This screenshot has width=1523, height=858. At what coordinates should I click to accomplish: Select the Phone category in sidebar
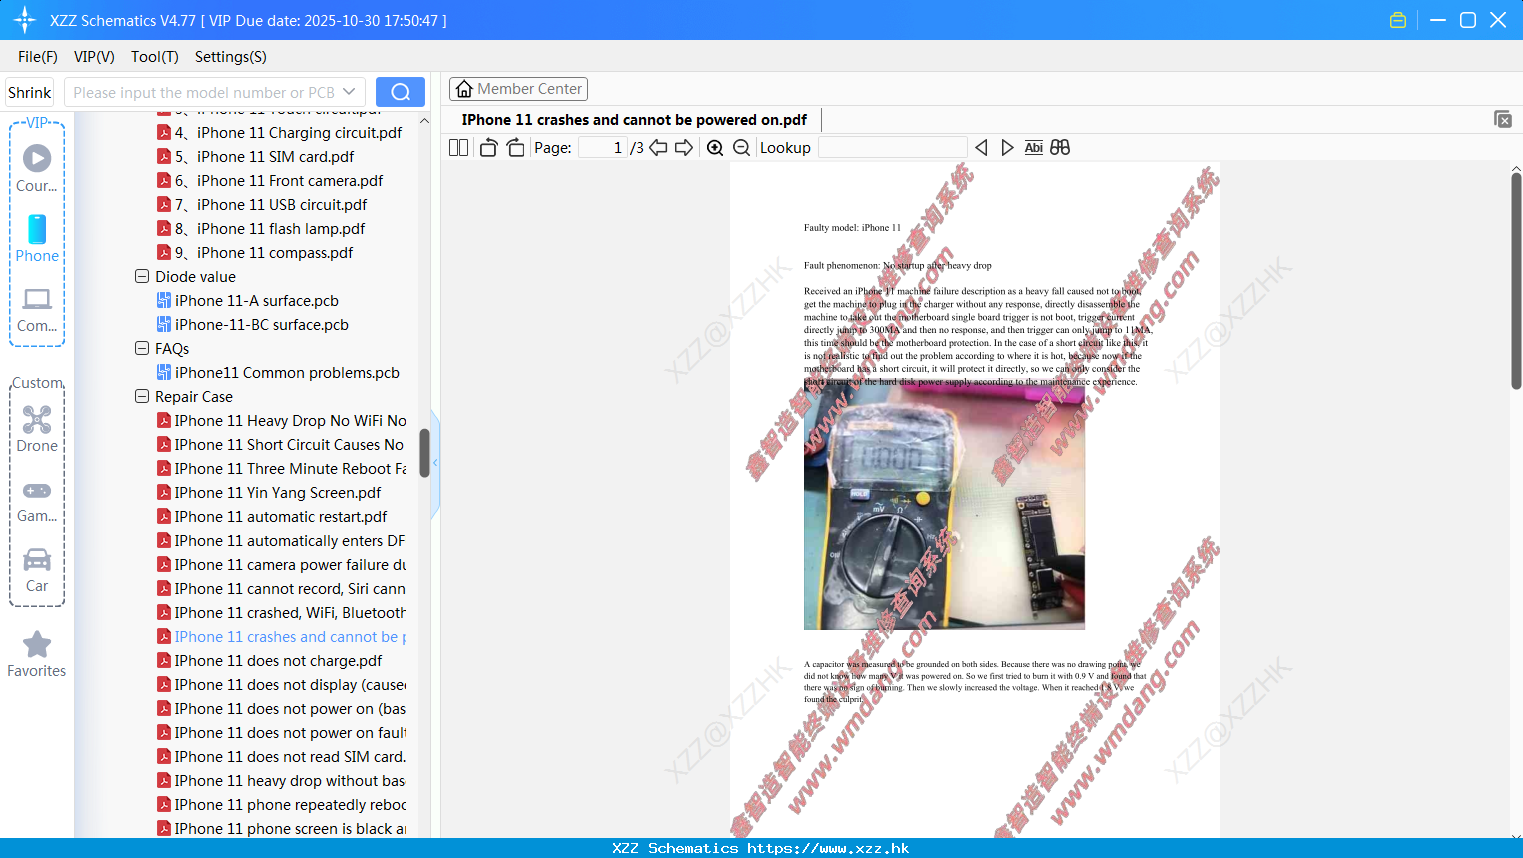(x=37, y=238)
